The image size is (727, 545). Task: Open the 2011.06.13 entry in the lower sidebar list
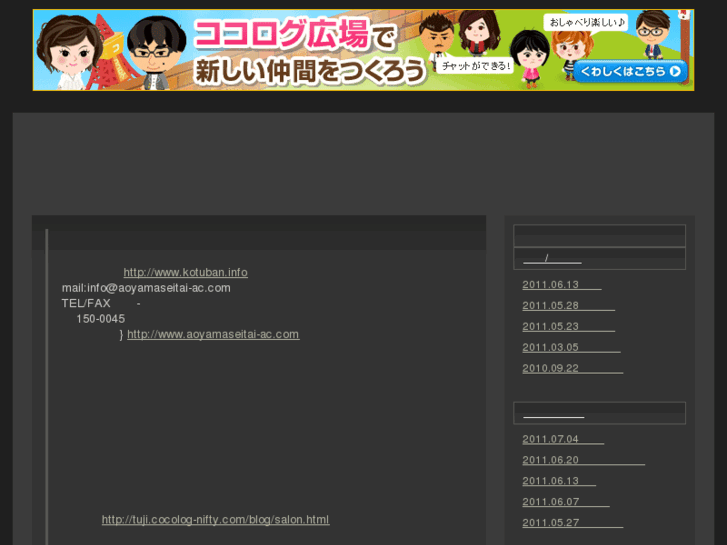[559, 481]
